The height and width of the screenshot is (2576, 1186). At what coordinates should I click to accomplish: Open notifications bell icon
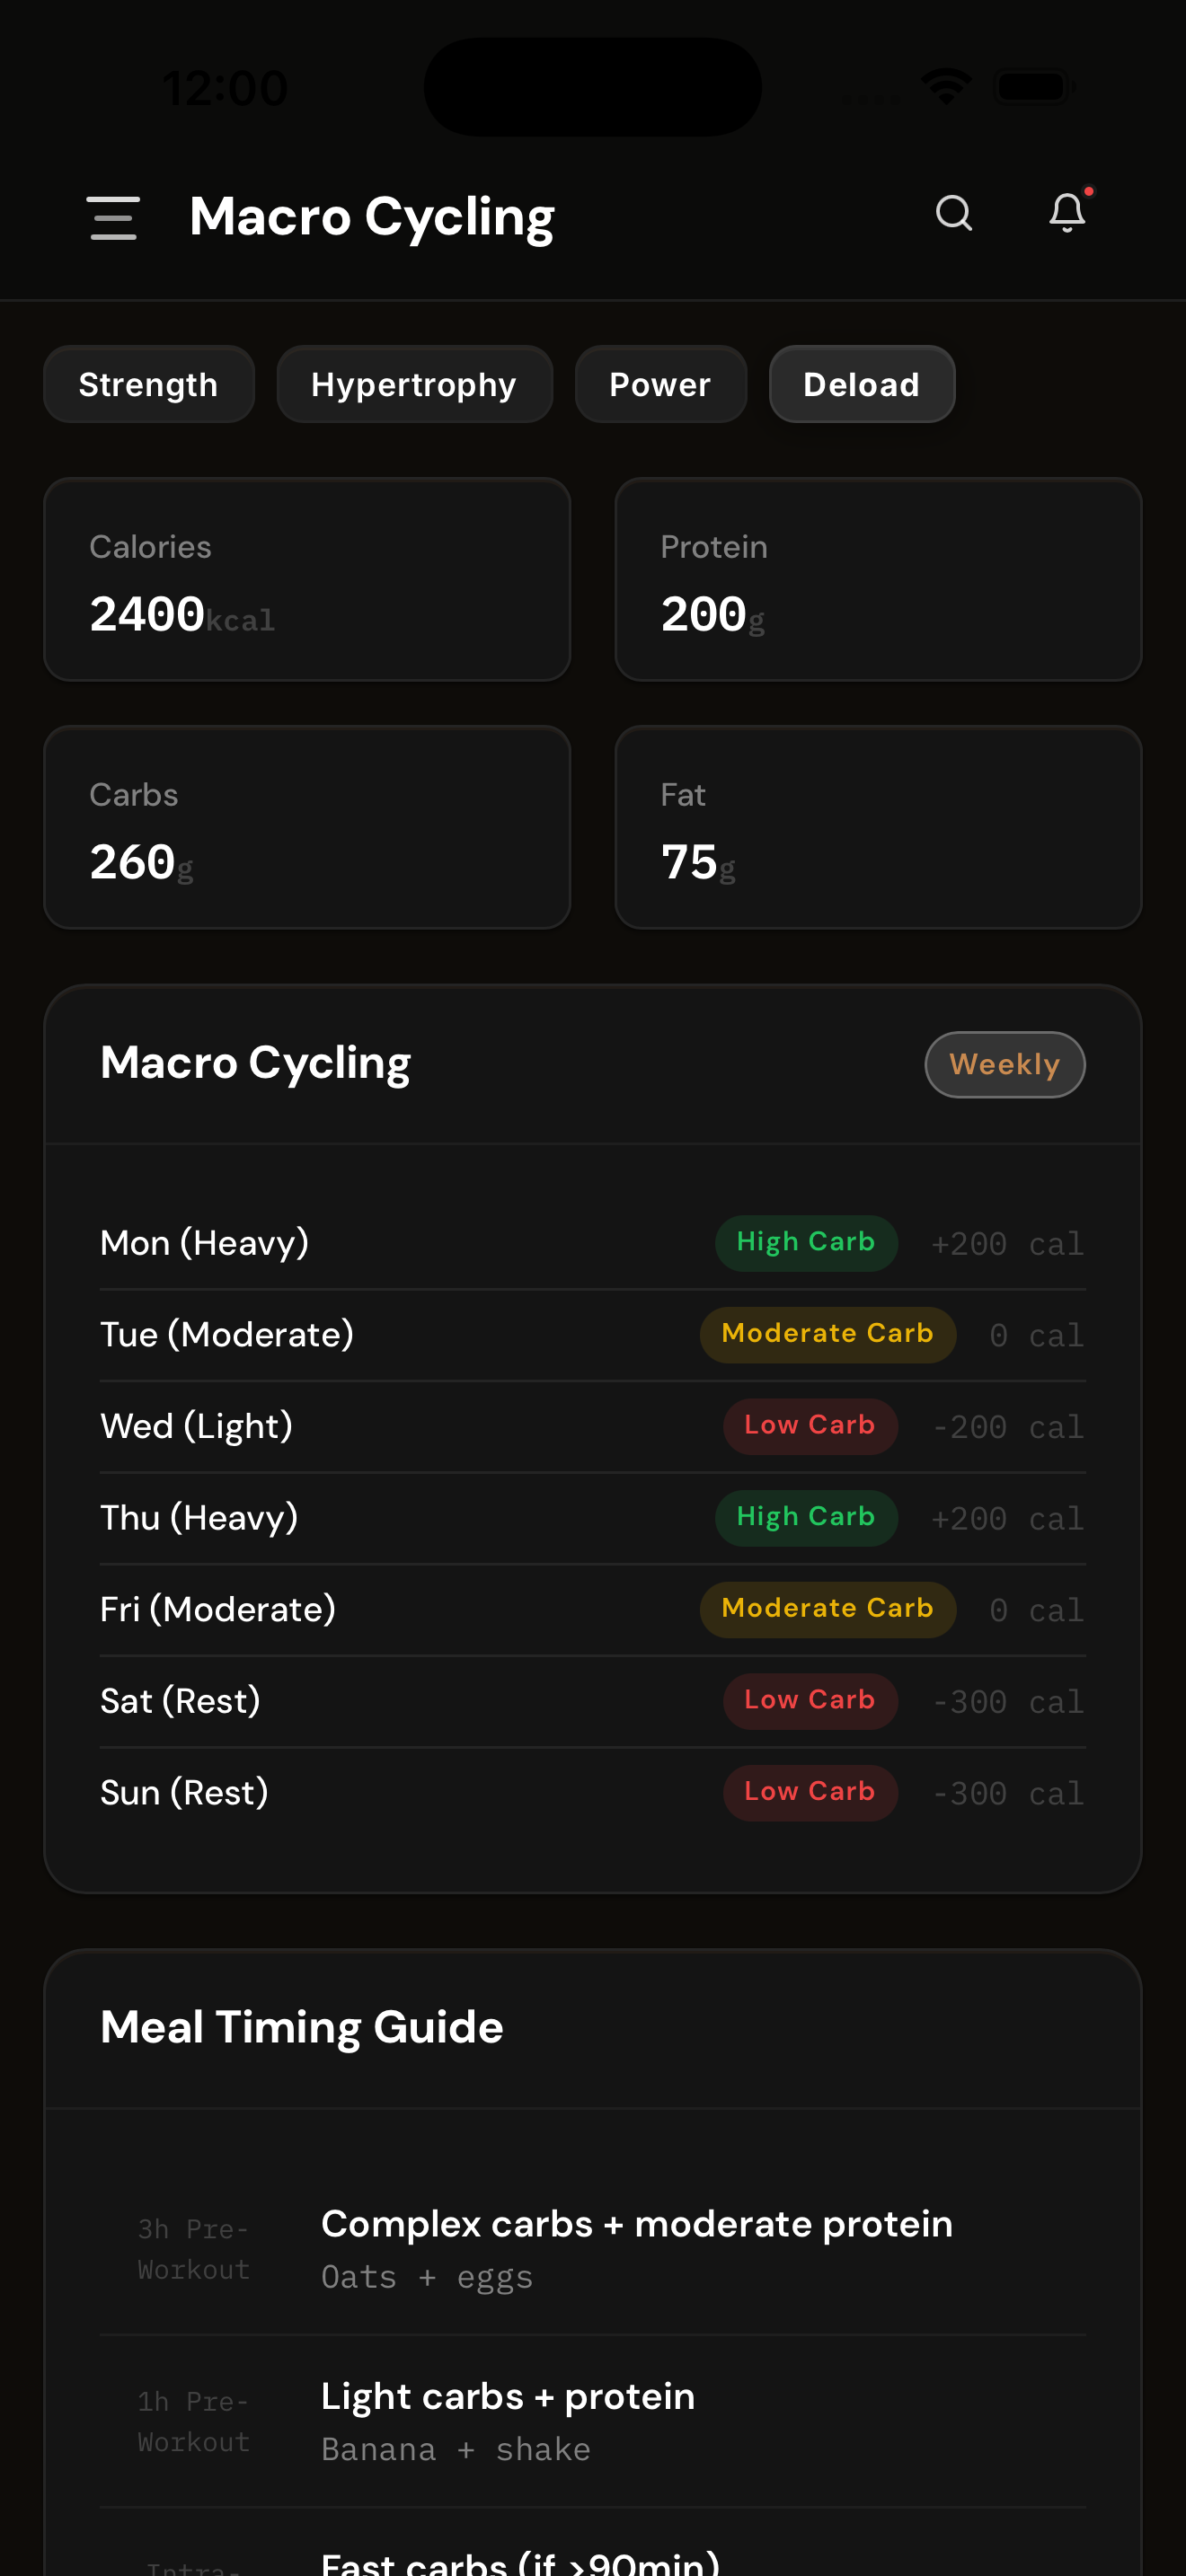click(x=1067, y=211)
